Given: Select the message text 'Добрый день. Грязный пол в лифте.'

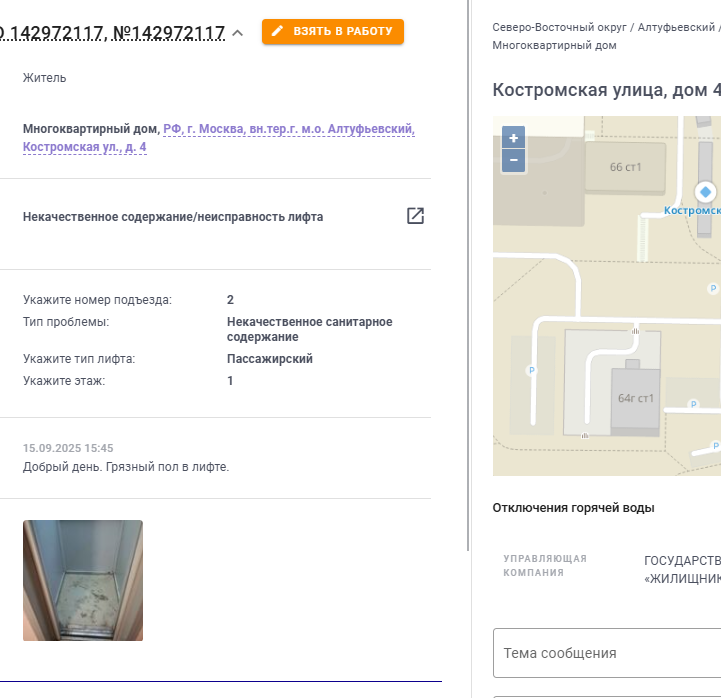Looking at the screenshot, I should point(126,467).
